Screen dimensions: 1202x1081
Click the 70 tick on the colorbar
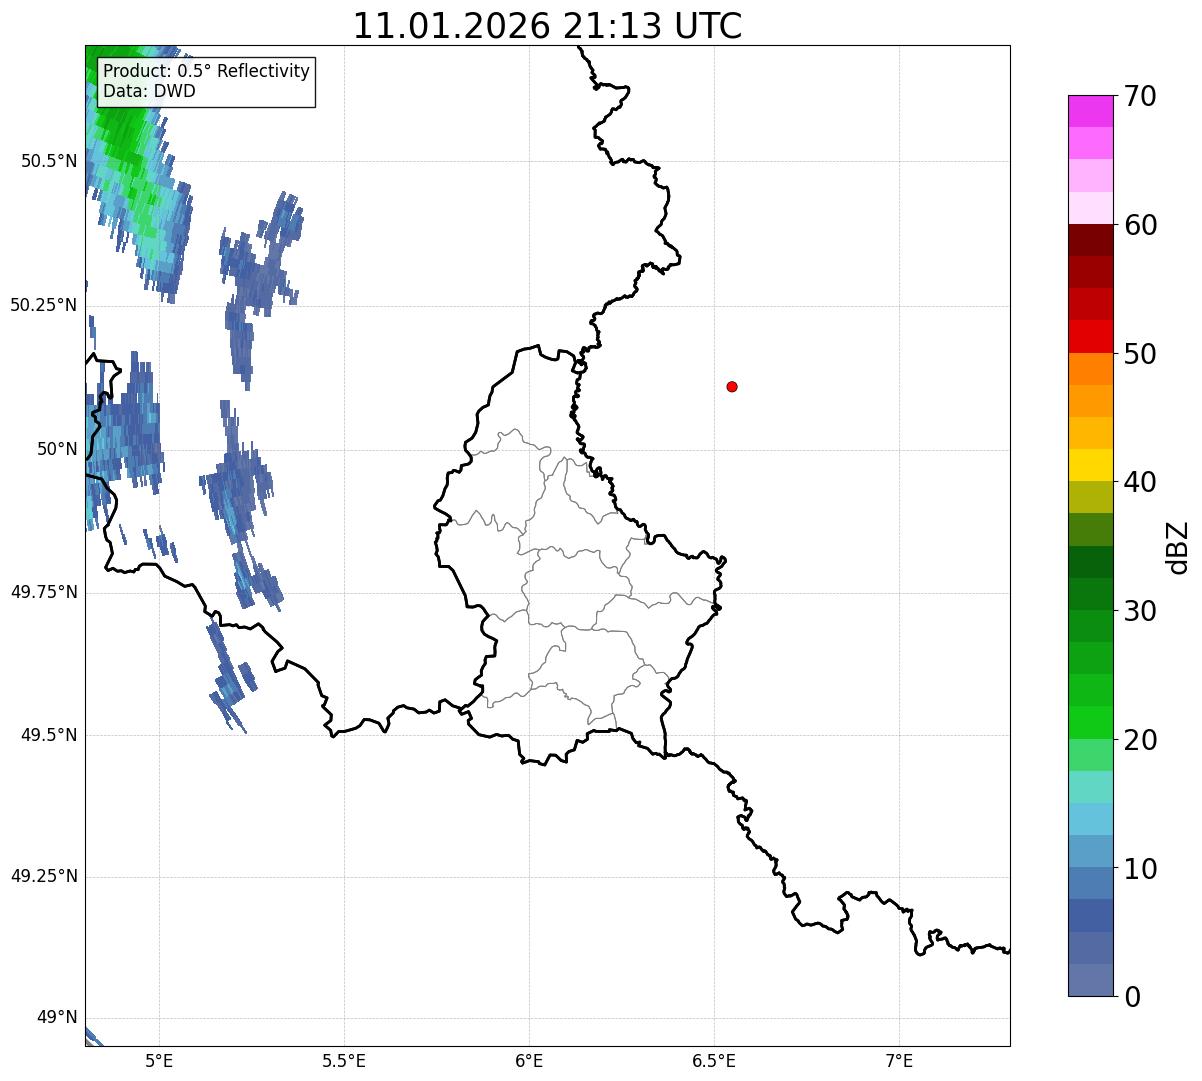[1140, 96]
